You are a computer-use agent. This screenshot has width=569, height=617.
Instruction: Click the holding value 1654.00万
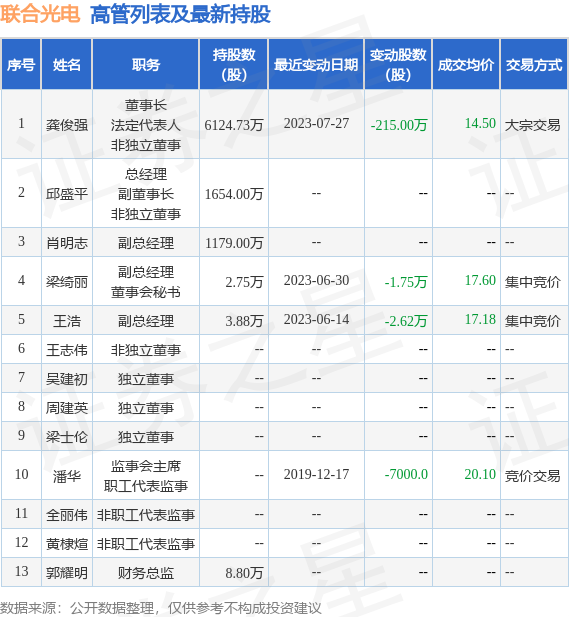pyautogui.click(x=234, y=194)
